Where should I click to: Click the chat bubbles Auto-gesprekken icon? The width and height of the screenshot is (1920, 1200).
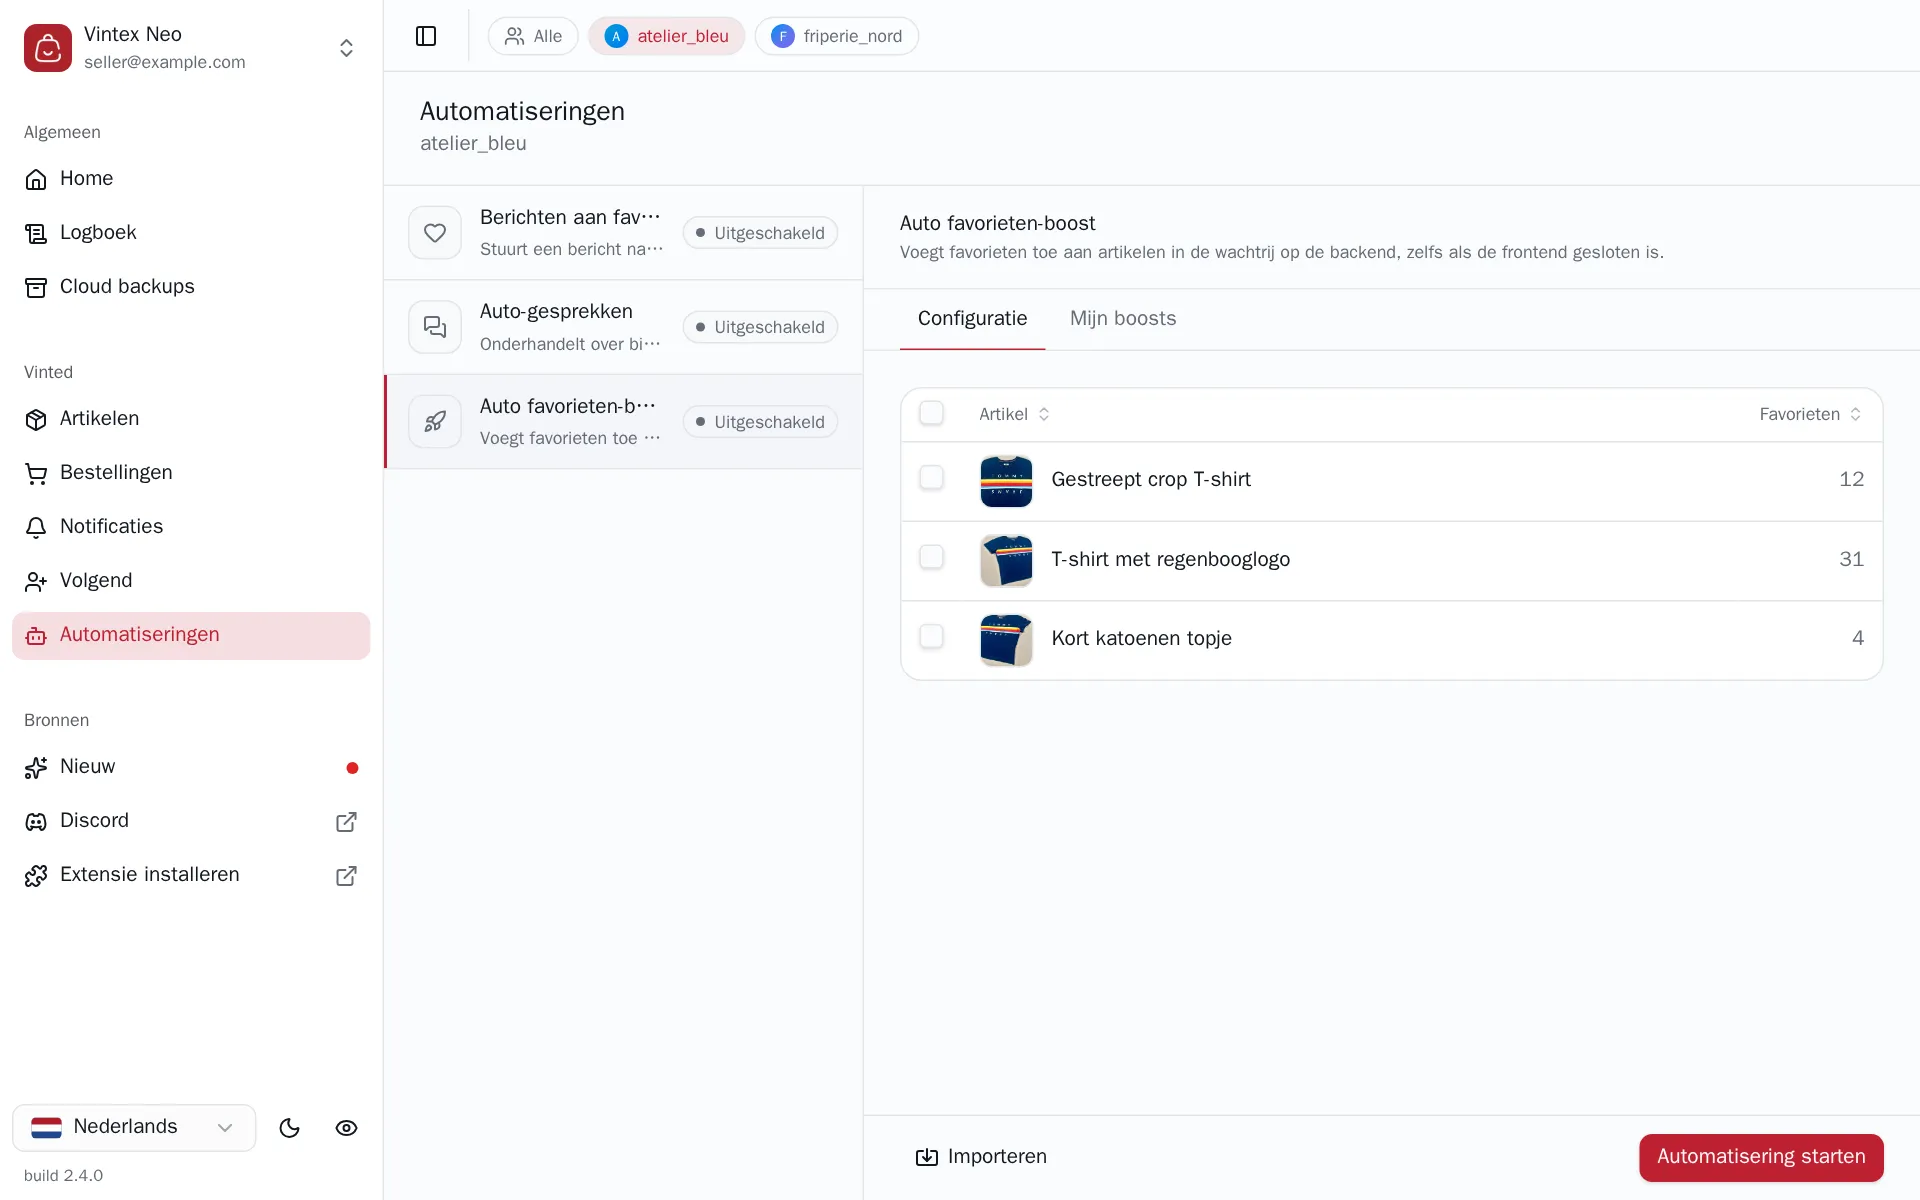pos(435,327)
